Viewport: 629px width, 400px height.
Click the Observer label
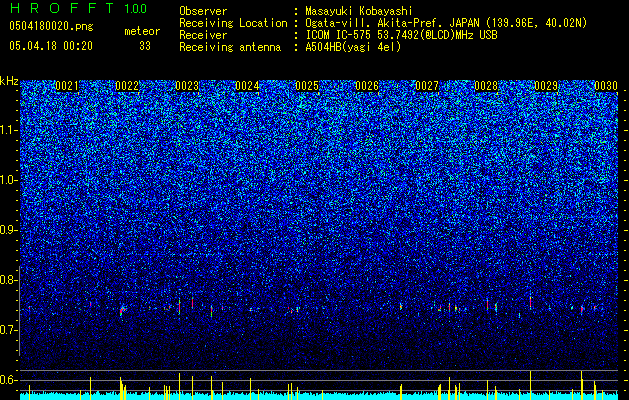pos(203,11)
